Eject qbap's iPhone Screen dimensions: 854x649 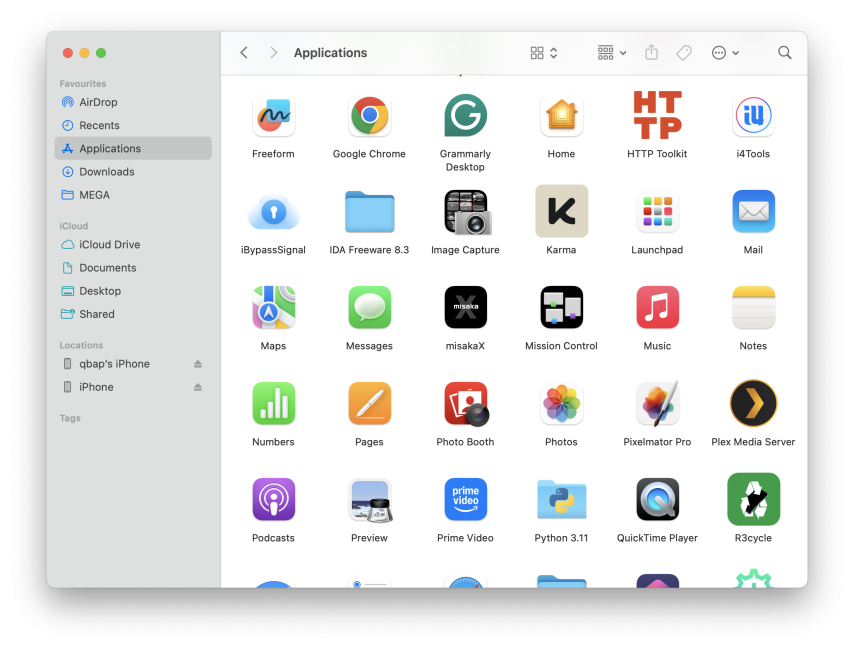point(198,364)
